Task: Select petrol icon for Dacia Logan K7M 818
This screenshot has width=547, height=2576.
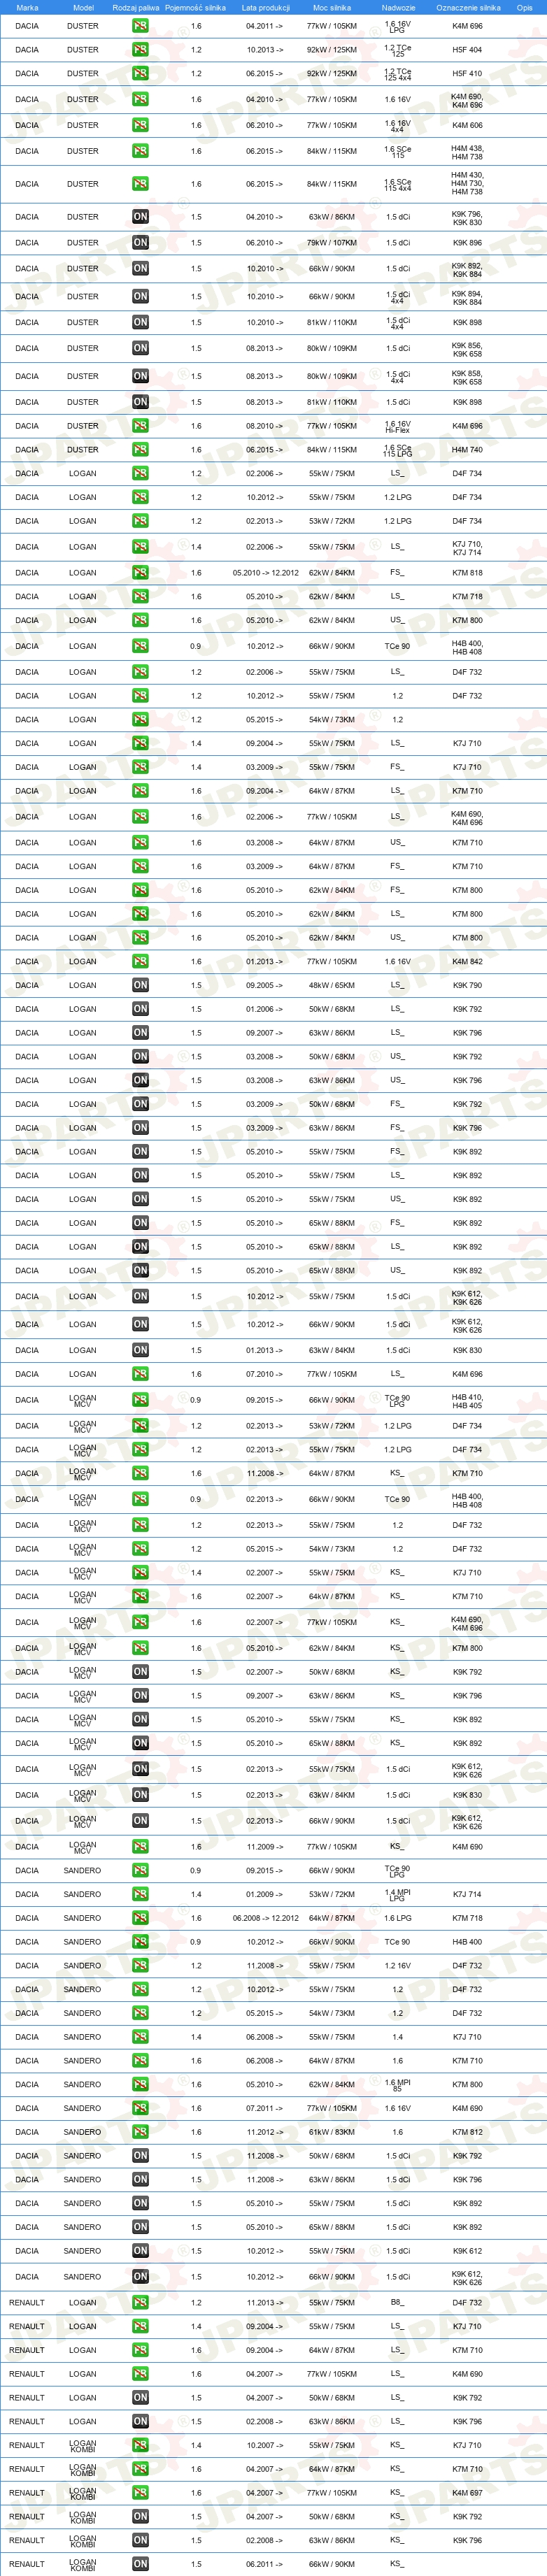Action: (x=140, y=572)
